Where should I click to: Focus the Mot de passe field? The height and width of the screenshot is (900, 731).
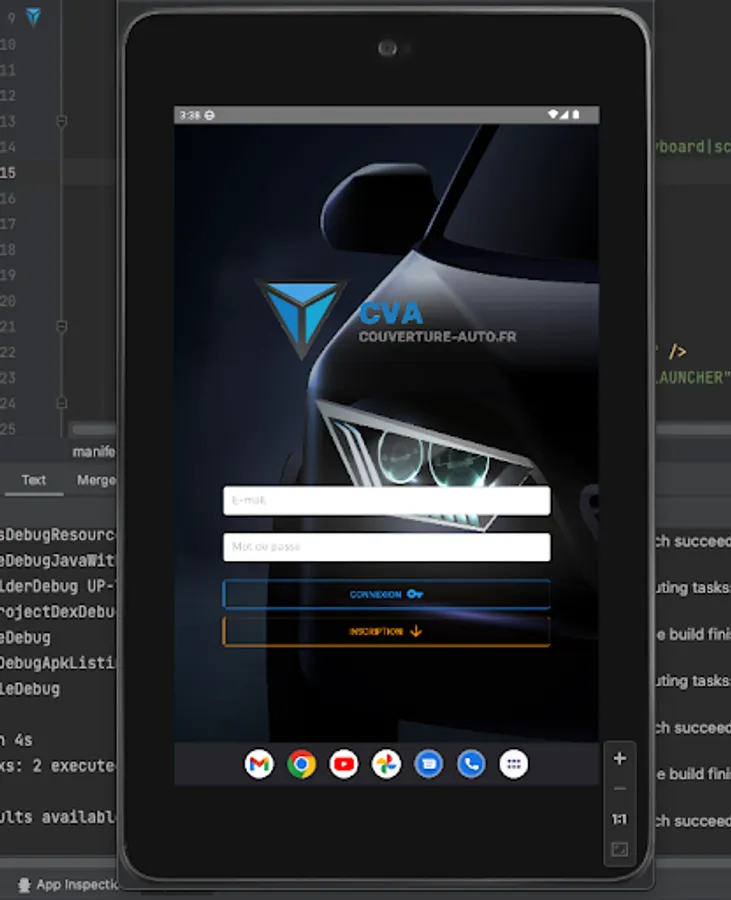387,547
